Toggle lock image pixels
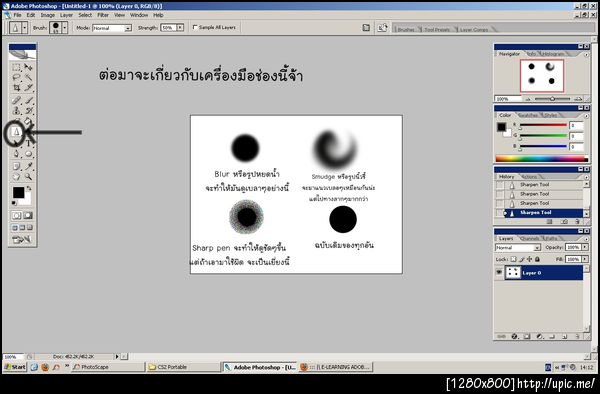 tap(522, 259)
